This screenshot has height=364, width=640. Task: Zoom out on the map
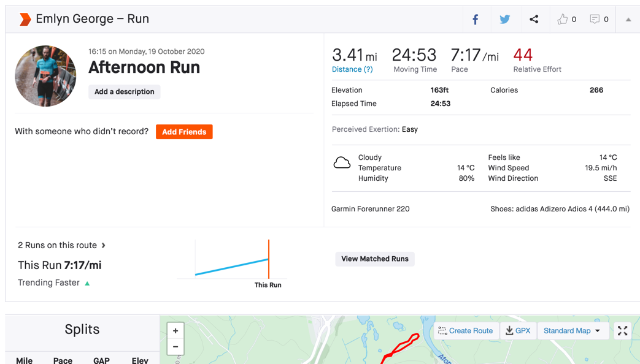click(176, 347)
